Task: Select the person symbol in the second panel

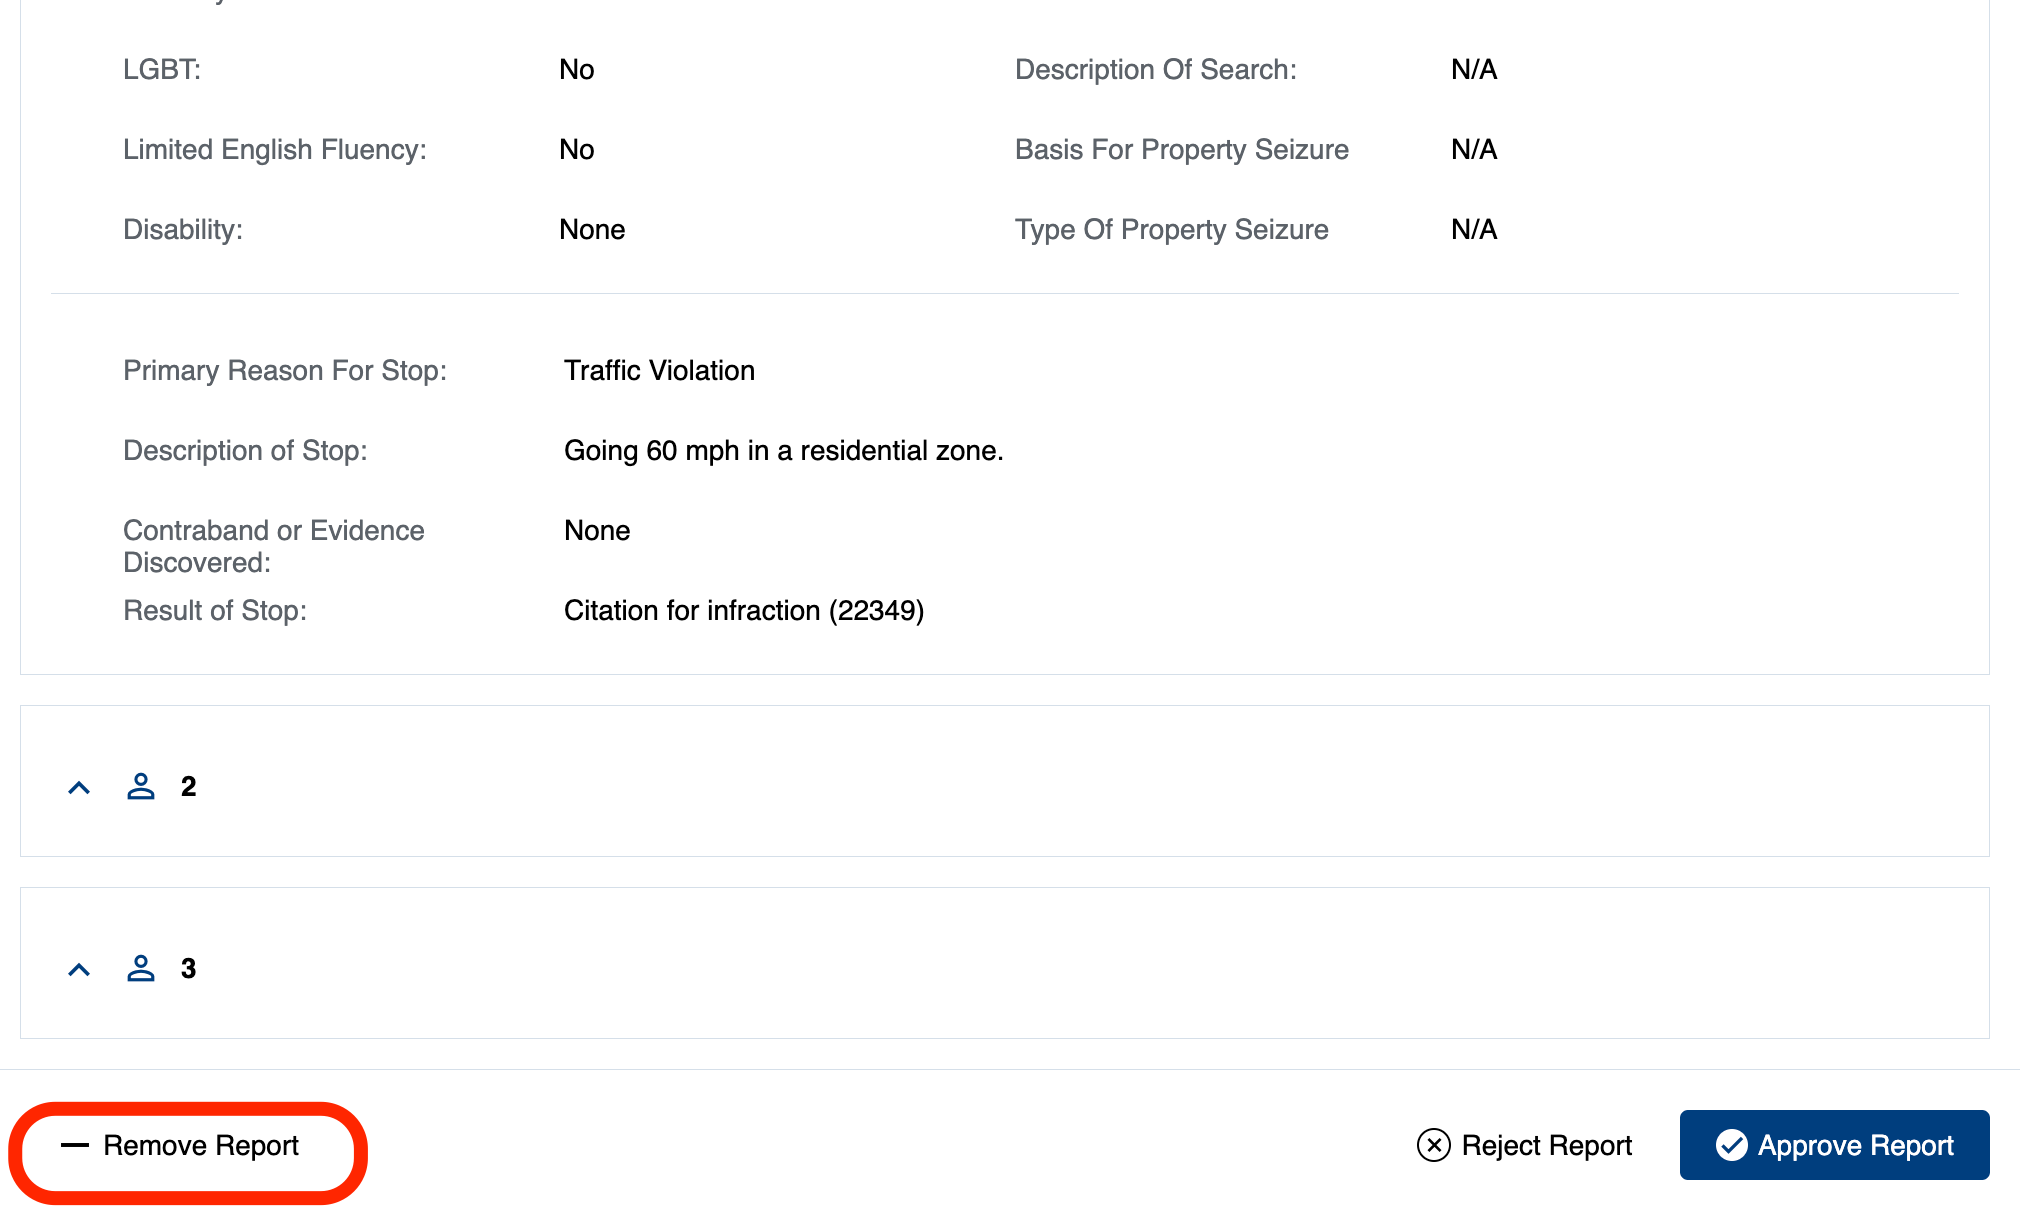Action: click(x=141, y=786)
